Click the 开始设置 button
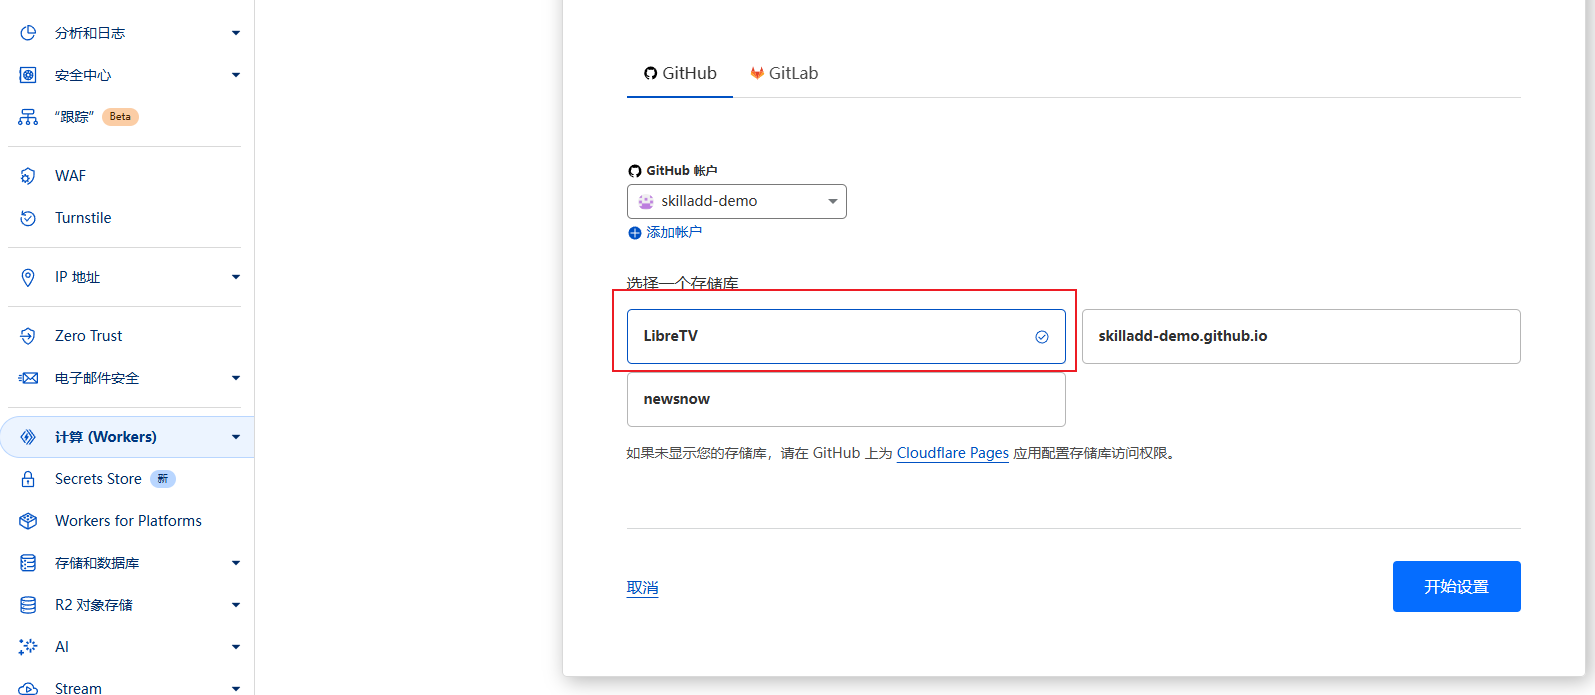This screenshot has height=695, width=1595. tap(1456, 587)
